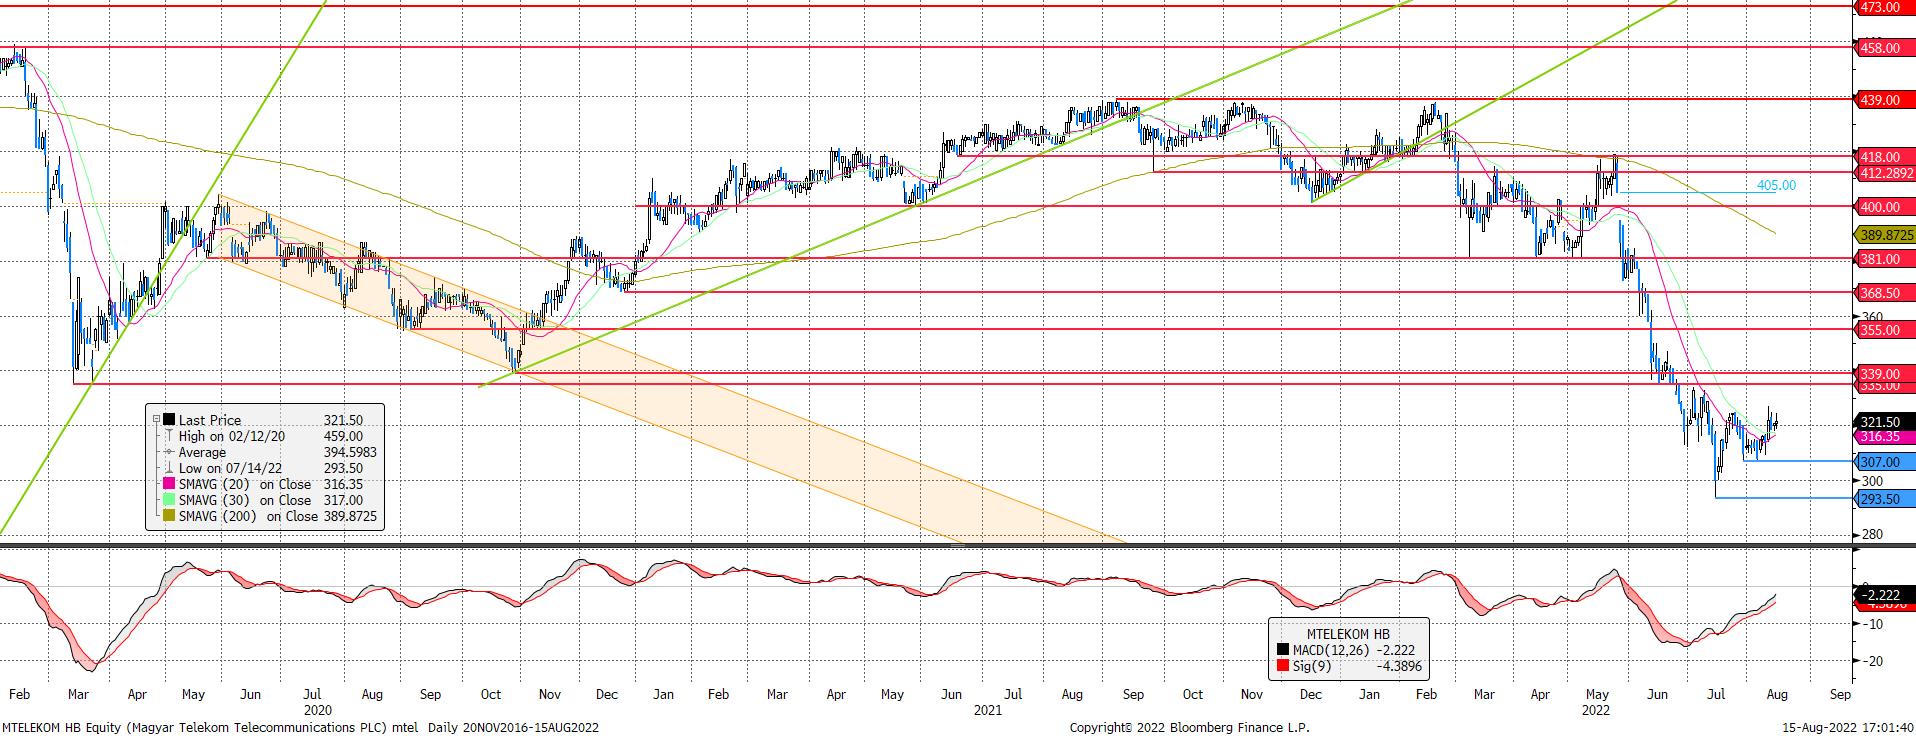Click the MTELEKOM HB Equity footer description

[300, 728]
